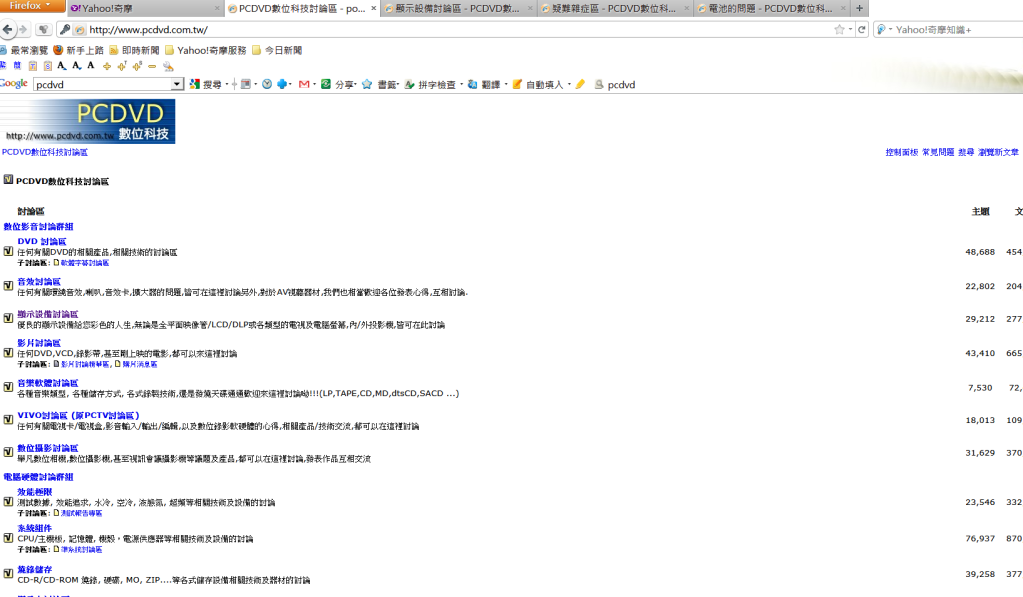The height and width of the screenshot is (597, 1023).
Task: Click the status icon beside DVD 討論區
Action: click(8, 252)
